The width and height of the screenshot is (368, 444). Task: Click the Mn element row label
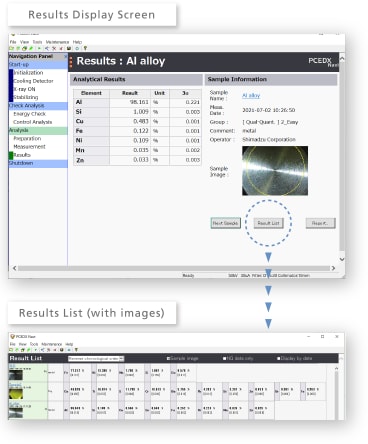point(80,150)
